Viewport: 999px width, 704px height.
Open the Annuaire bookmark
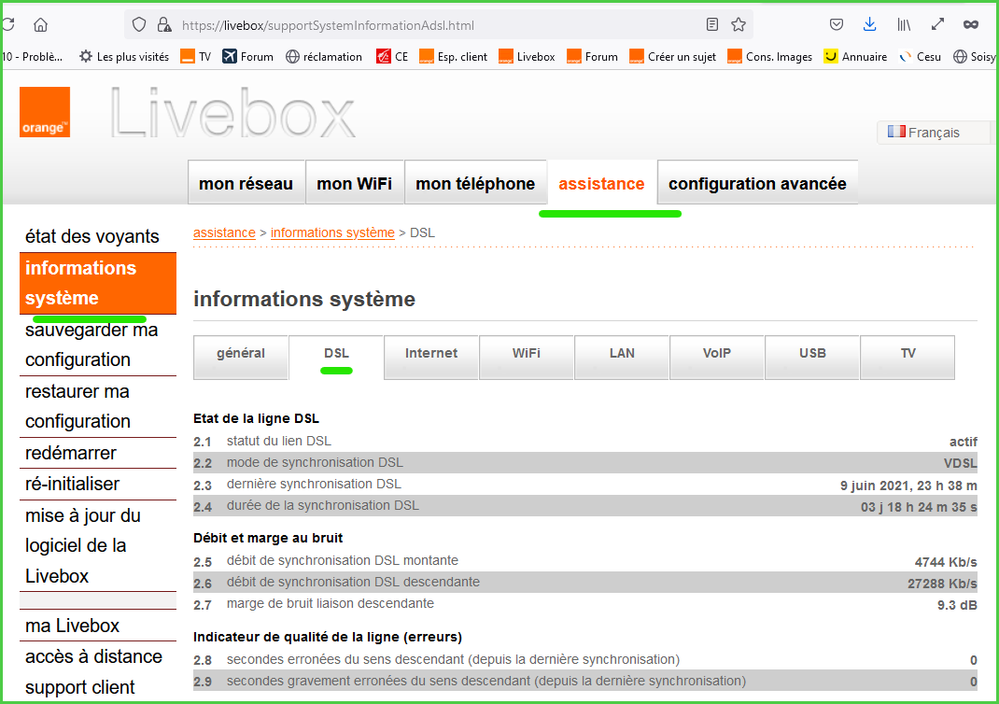click(856, 57)
